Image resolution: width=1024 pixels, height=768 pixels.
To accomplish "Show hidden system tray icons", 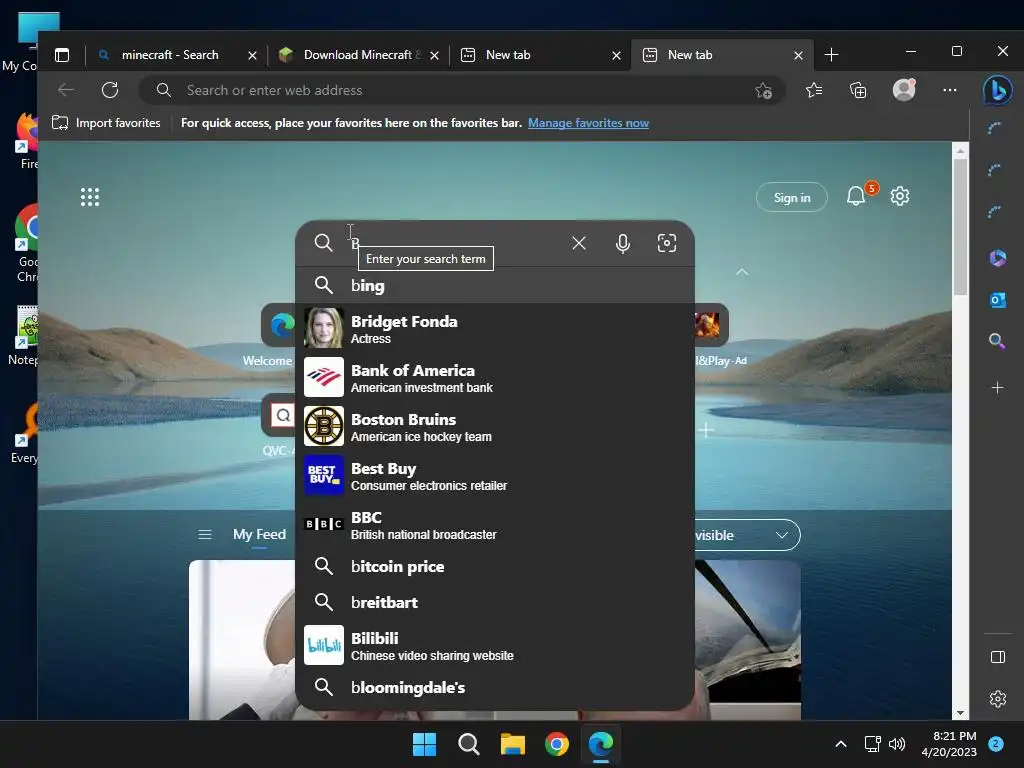I will point(840,744).
